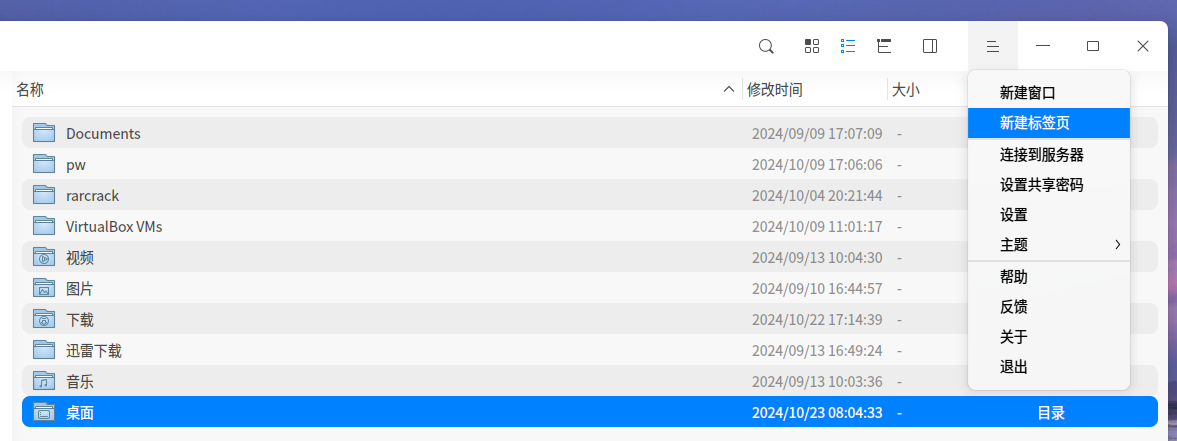Click date 2024/09/13 16:49:24
Image resolution: width=1177 pixels, height=441 pixels.
(x=817, y=351)
